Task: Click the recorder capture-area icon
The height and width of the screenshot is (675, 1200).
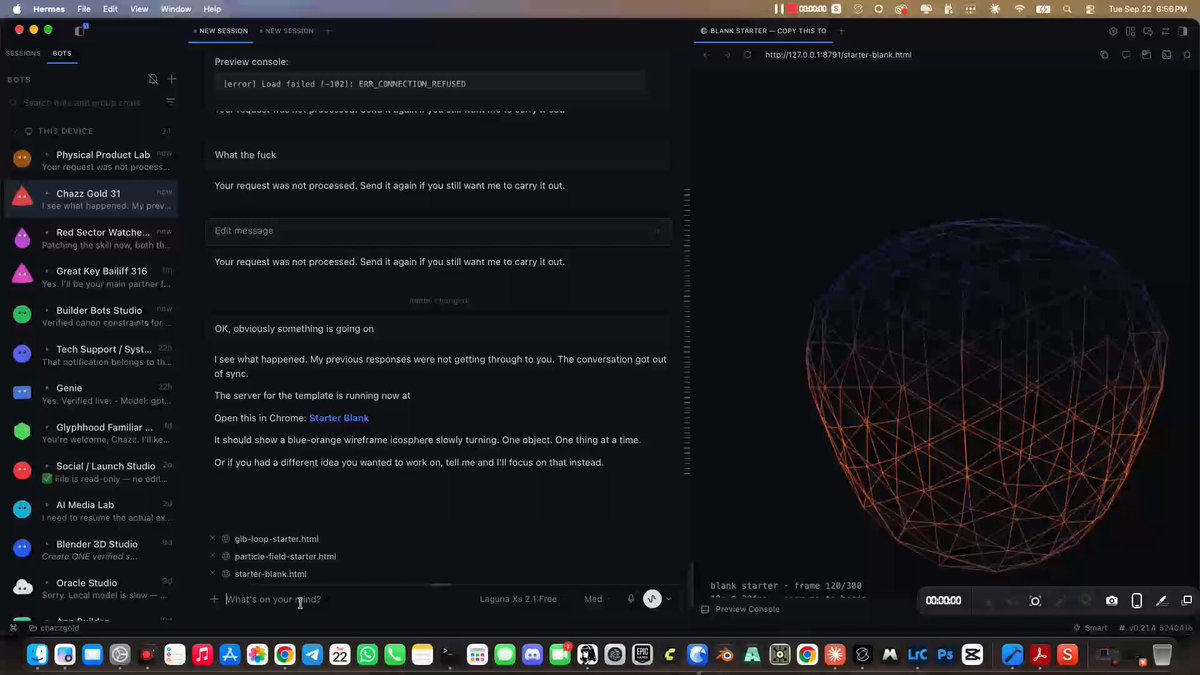Action: pos(1035,601)
